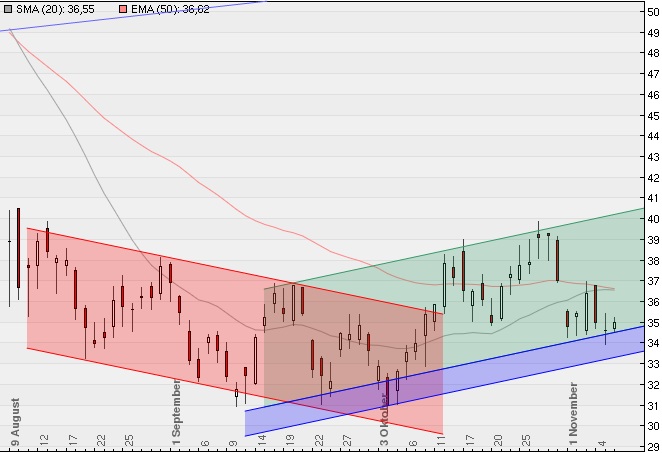Image resolution: width=662 pixels, height=453 pixels.
Task: Click the 1 November date label
Action: pos(573,414)
